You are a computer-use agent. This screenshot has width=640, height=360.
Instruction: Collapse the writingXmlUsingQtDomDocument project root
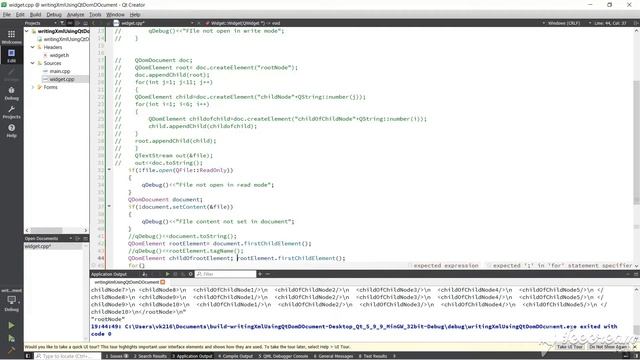(27, 31)
